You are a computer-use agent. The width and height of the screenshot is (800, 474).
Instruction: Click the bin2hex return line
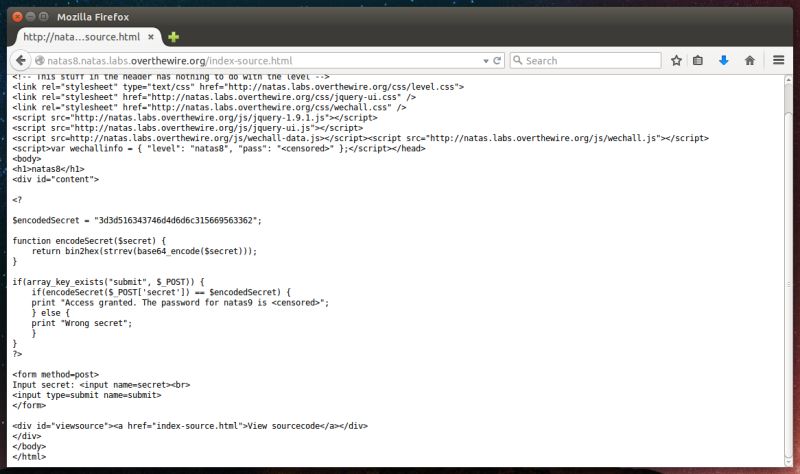(144, 251)
